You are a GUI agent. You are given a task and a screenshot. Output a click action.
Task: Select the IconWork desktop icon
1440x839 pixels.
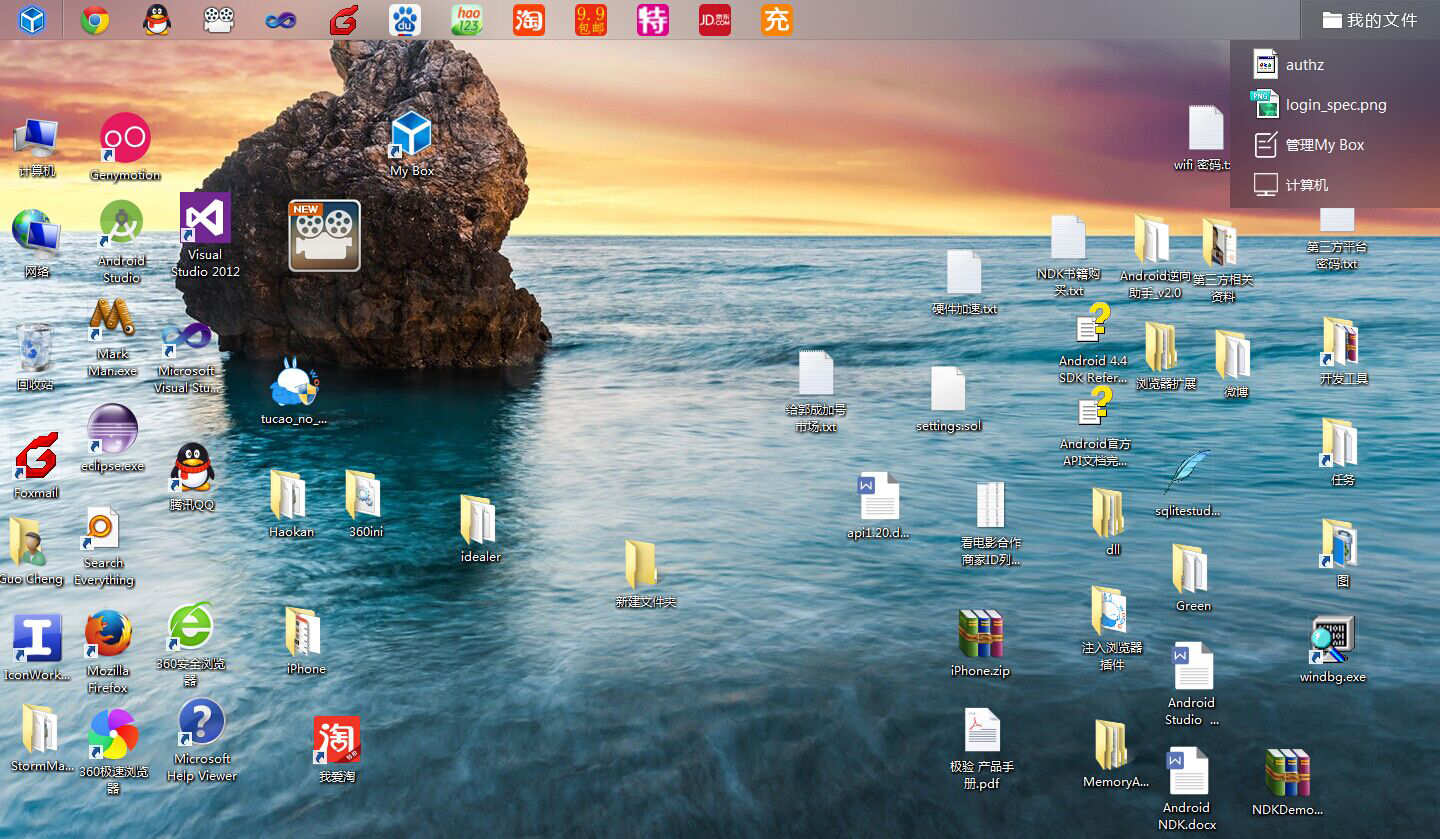coord(37,647)
